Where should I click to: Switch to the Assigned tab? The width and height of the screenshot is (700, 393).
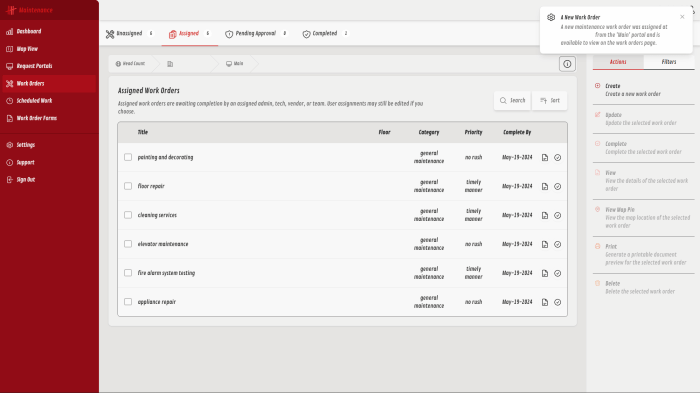189,33
